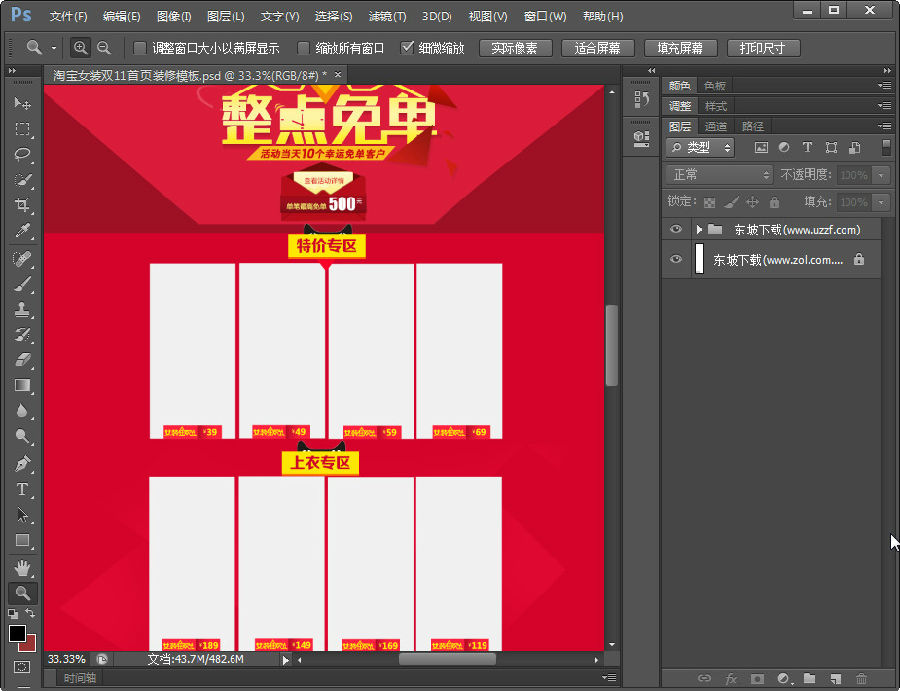Click the filter-for-type-layers T icon
The image size is (900, 691).
point(808,147)
